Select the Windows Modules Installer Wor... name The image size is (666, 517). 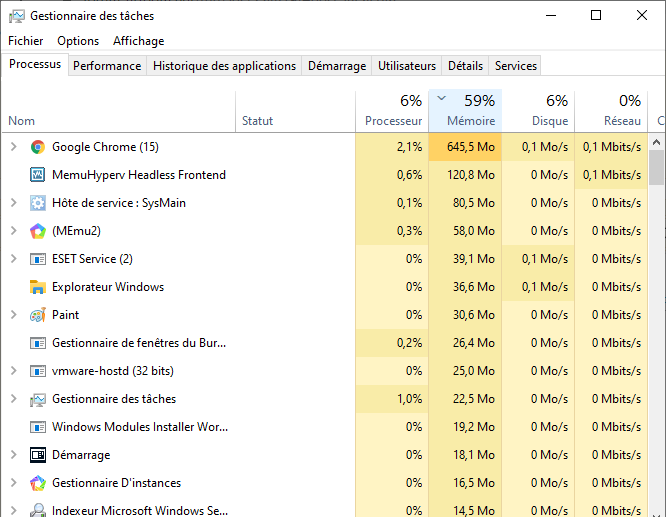point(140,427)
